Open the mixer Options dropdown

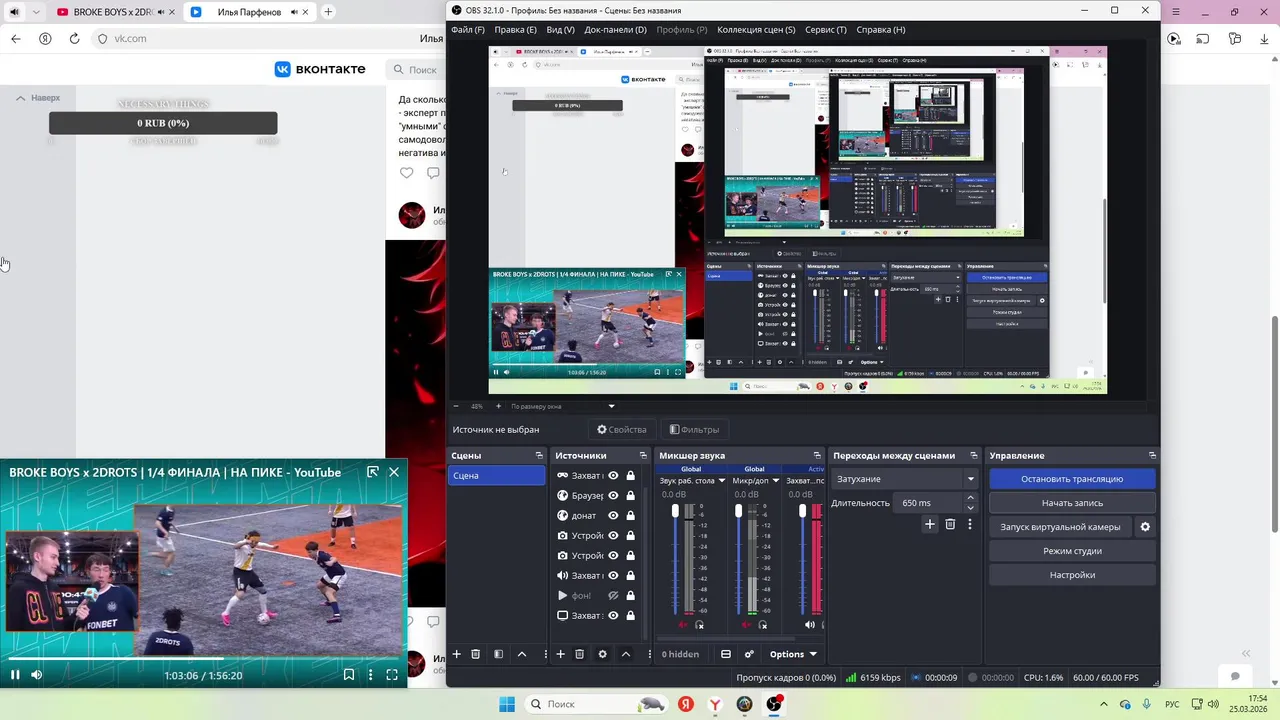(793, 654)
